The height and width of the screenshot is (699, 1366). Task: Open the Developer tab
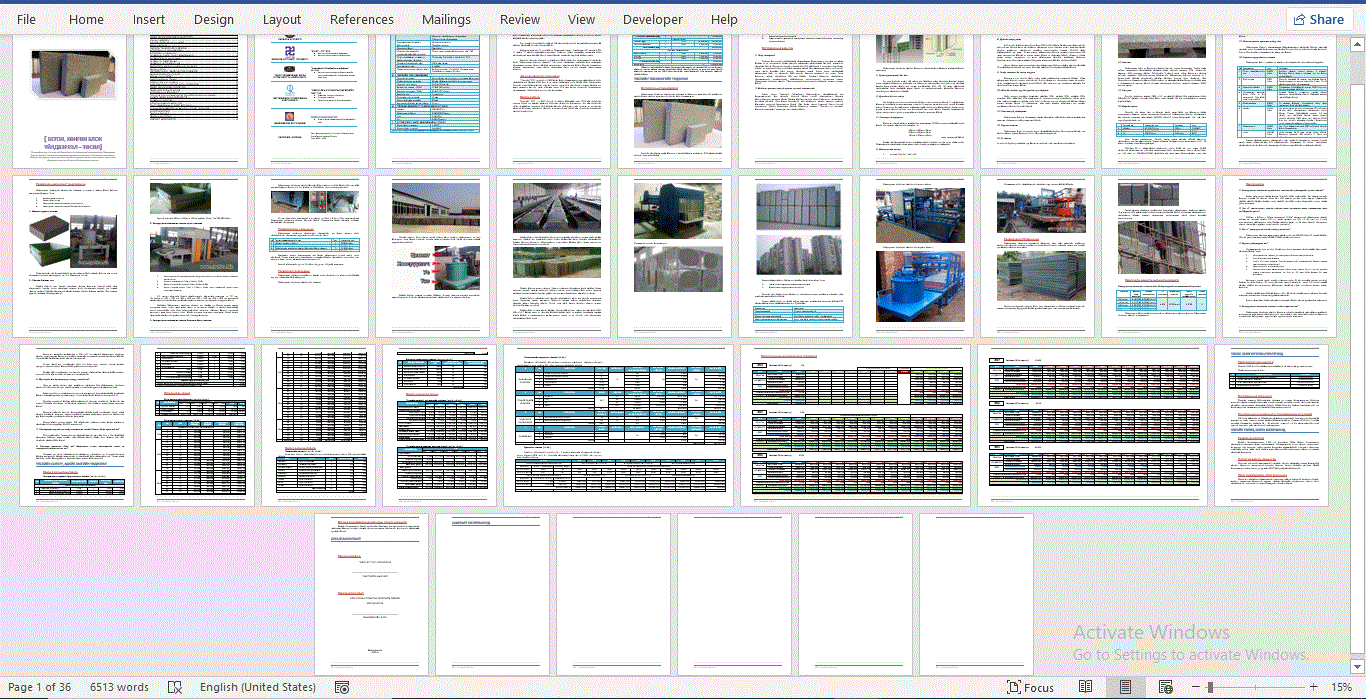tap(653, 19)
